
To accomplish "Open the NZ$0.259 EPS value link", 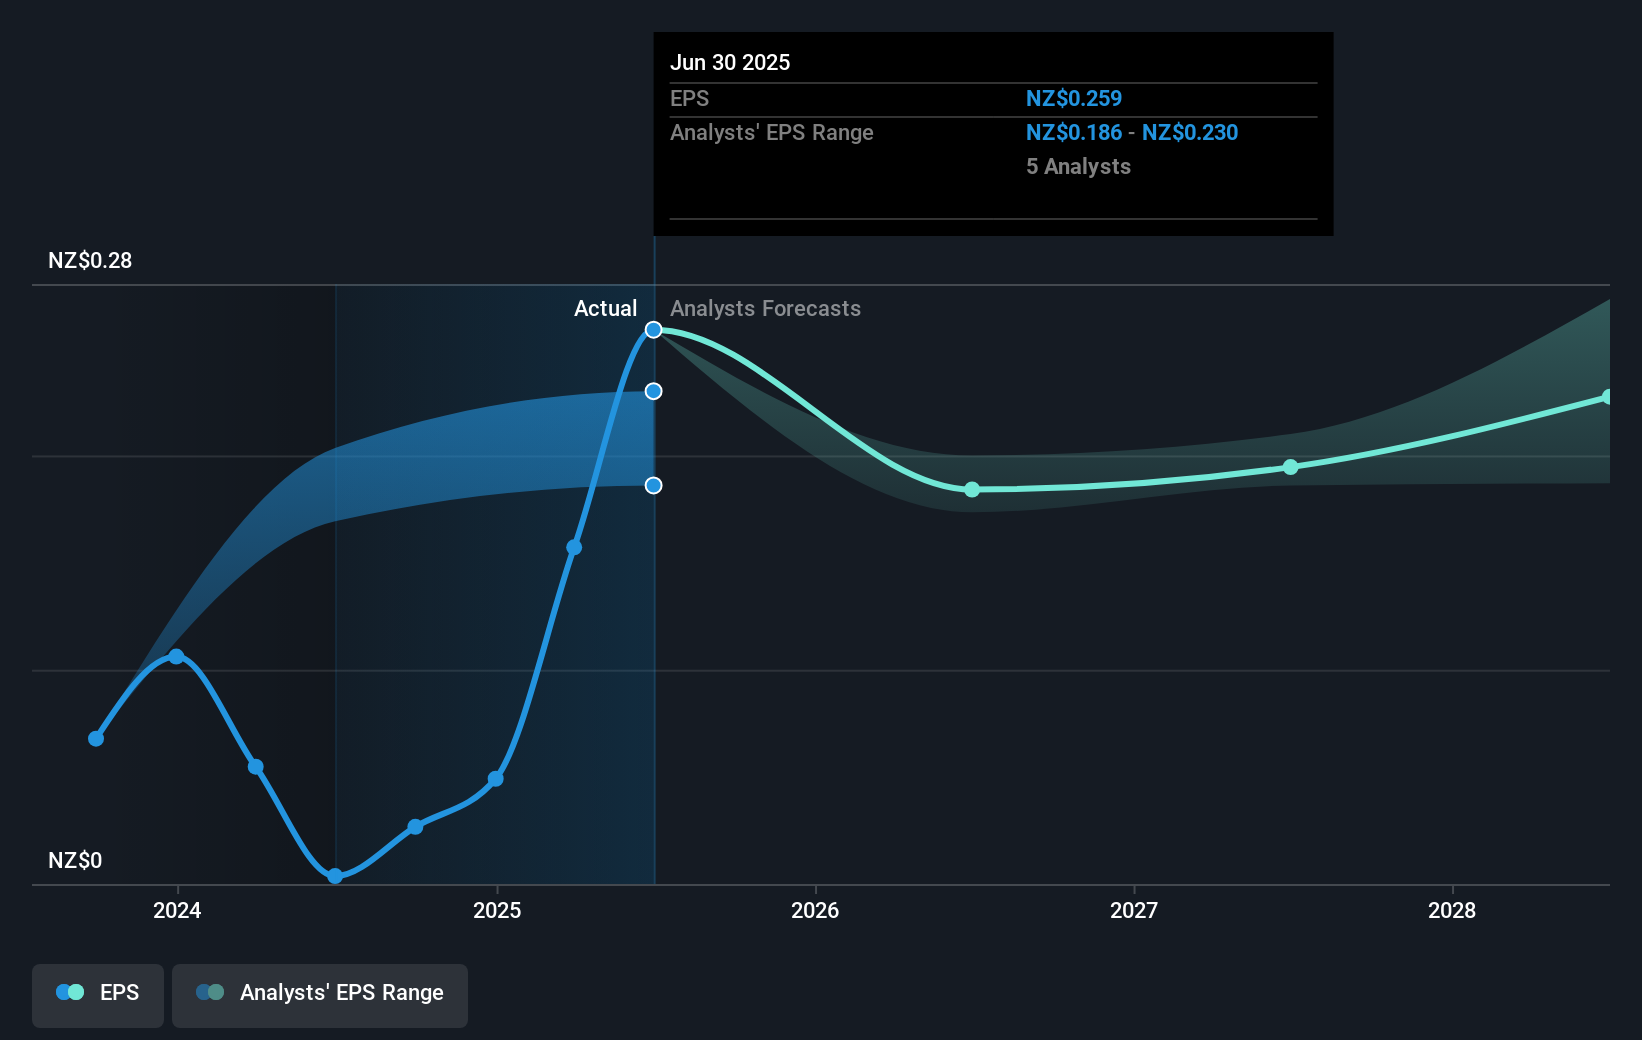I will pyautogui.click(x=1073, y=98).
